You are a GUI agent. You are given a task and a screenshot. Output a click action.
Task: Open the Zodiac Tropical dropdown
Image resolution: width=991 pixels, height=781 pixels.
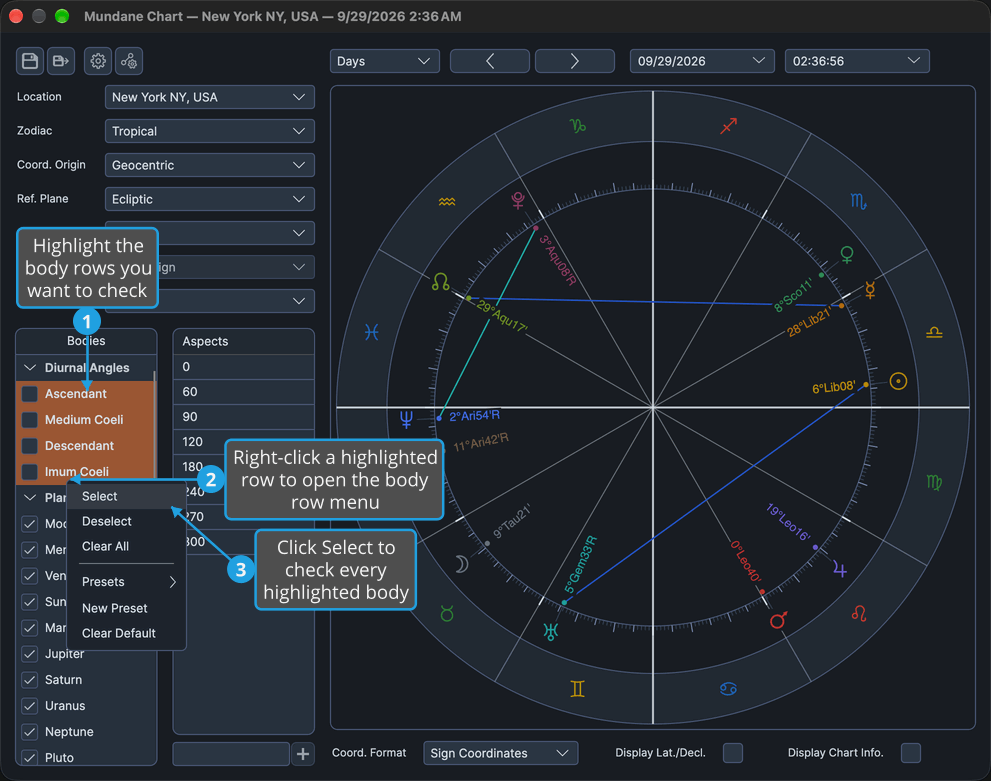tap(210, 131)
